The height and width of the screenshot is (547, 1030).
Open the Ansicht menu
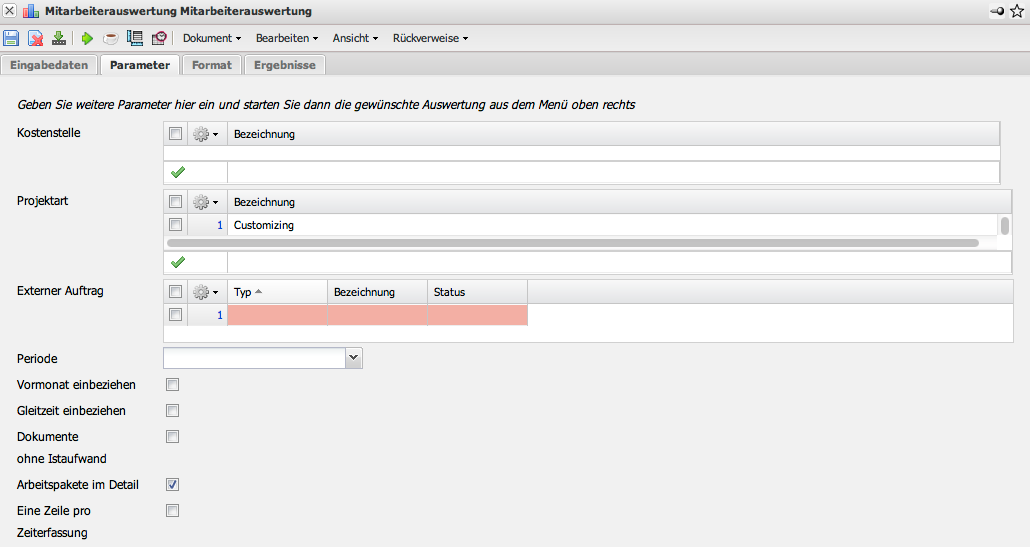coord(355,38)
